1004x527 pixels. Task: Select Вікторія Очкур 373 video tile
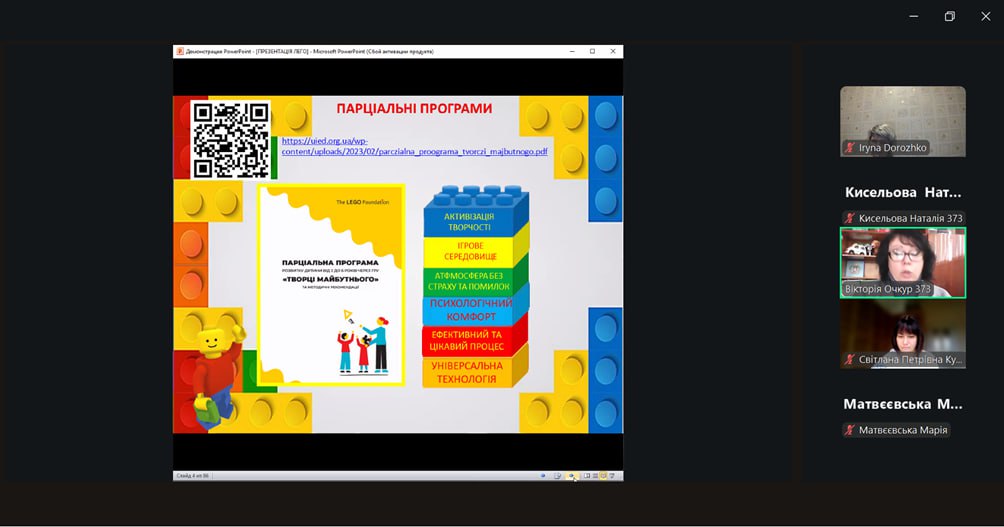tap(902, 261)
